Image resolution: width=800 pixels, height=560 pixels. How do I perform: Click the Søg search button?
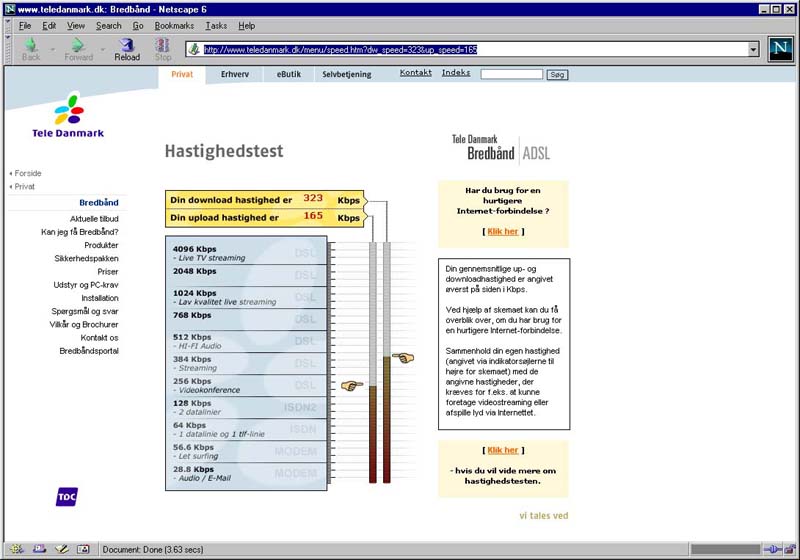coord(557,74)
